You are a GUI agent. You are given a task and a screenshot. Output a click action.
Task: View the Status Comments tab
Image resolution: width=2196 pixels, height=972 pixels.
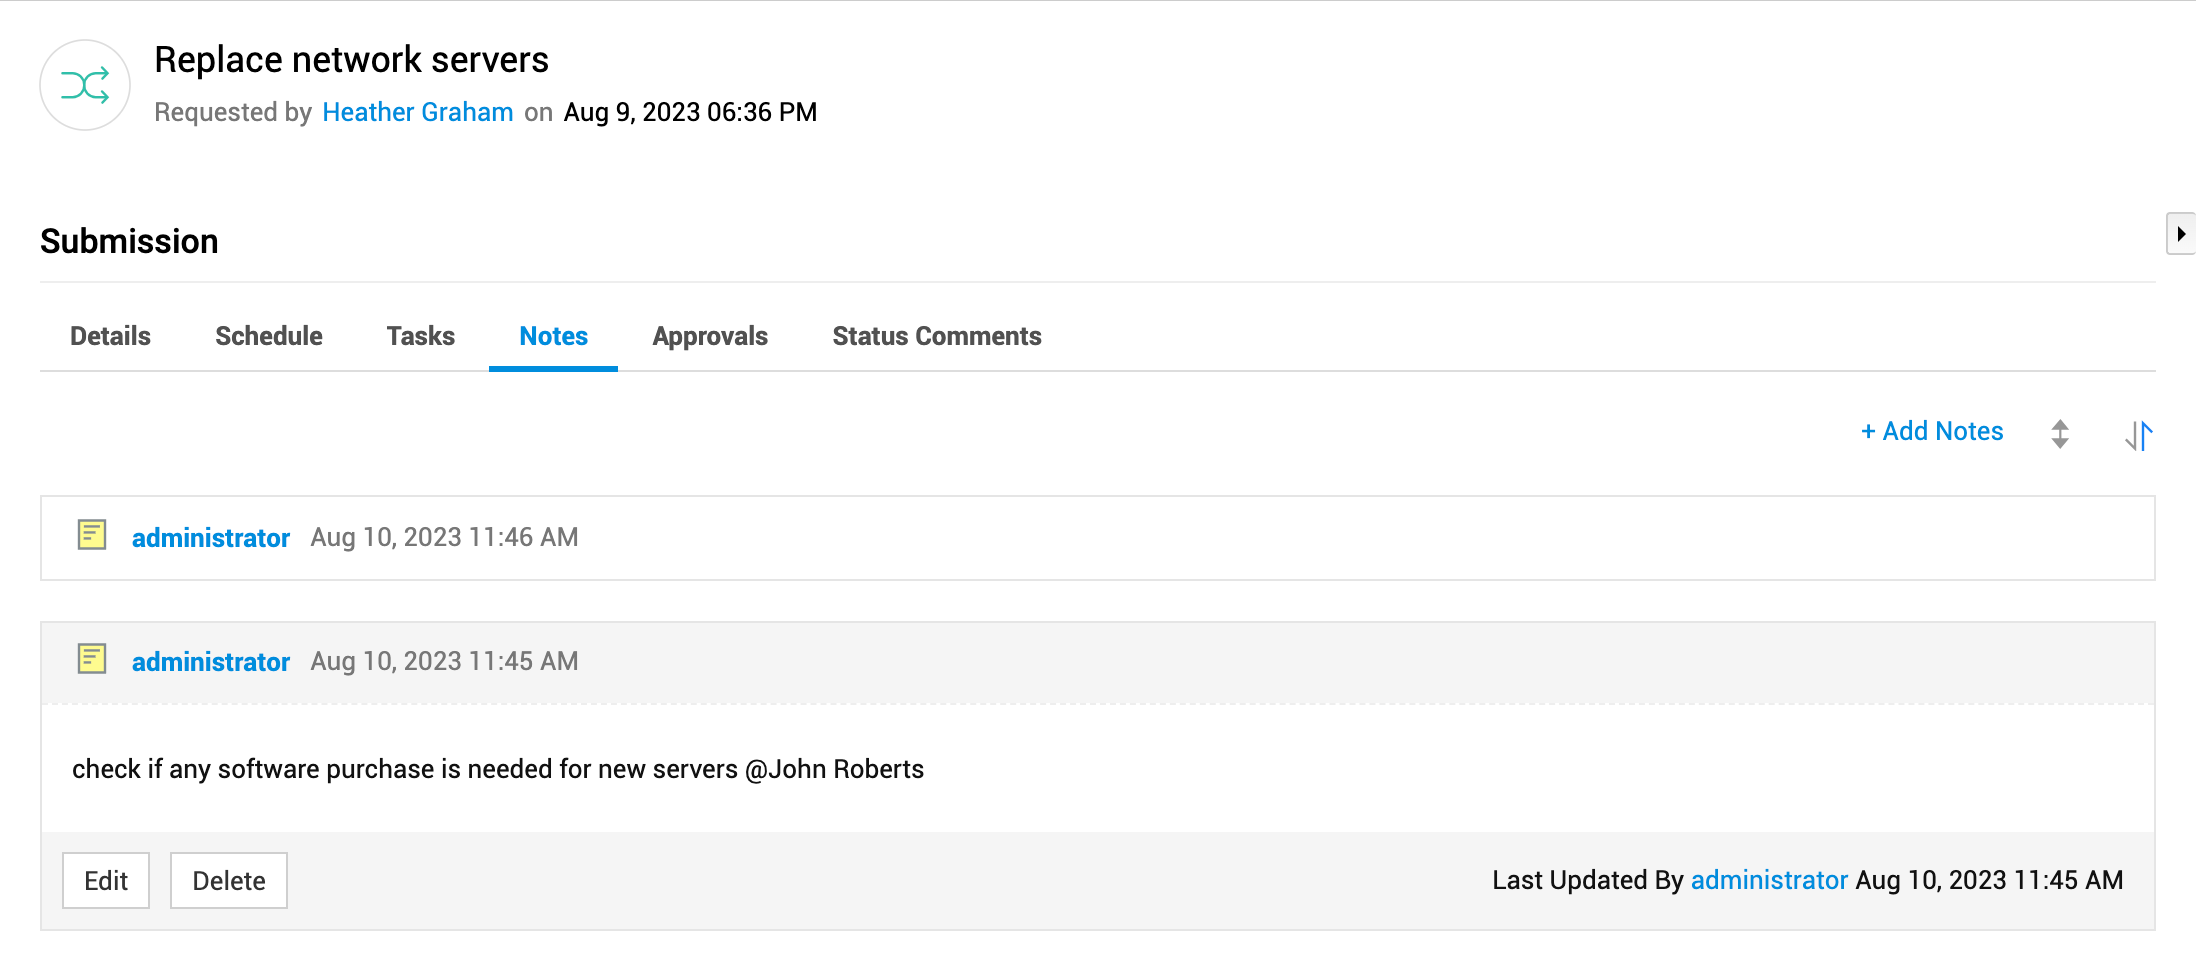pyautogui.click(x=936, y=336)
